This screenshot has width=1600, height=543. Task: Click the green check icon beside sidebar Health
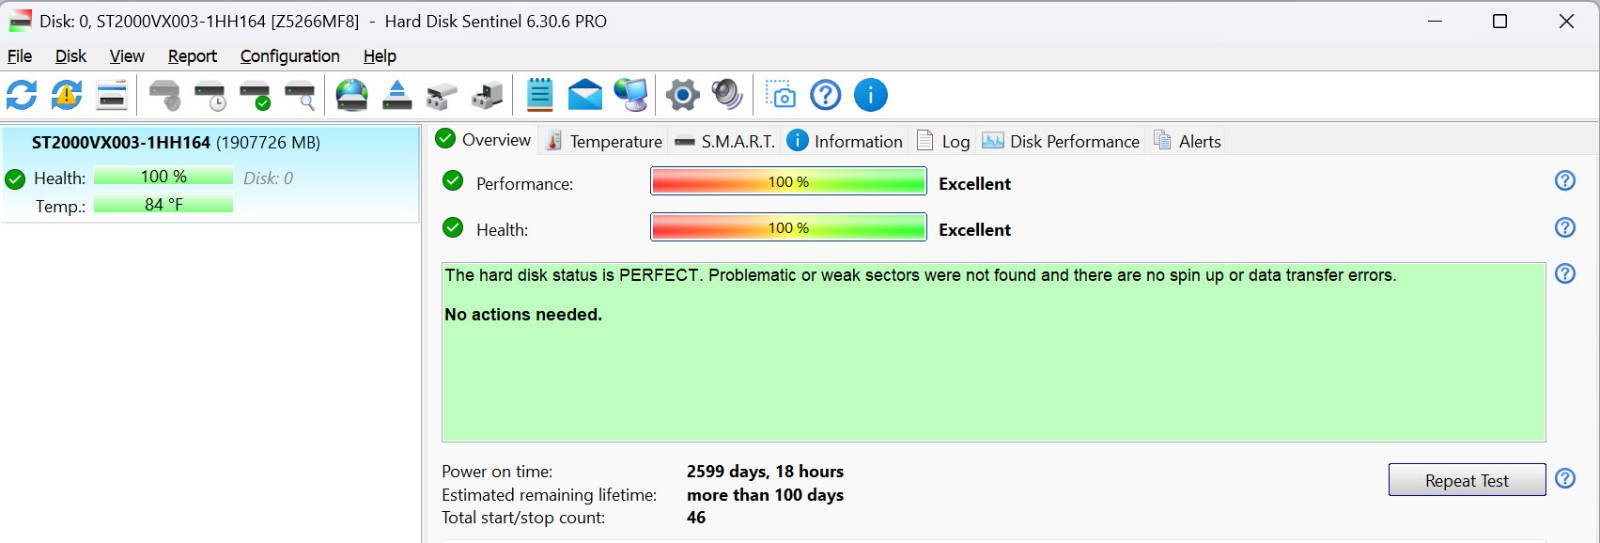coord(15,179)
